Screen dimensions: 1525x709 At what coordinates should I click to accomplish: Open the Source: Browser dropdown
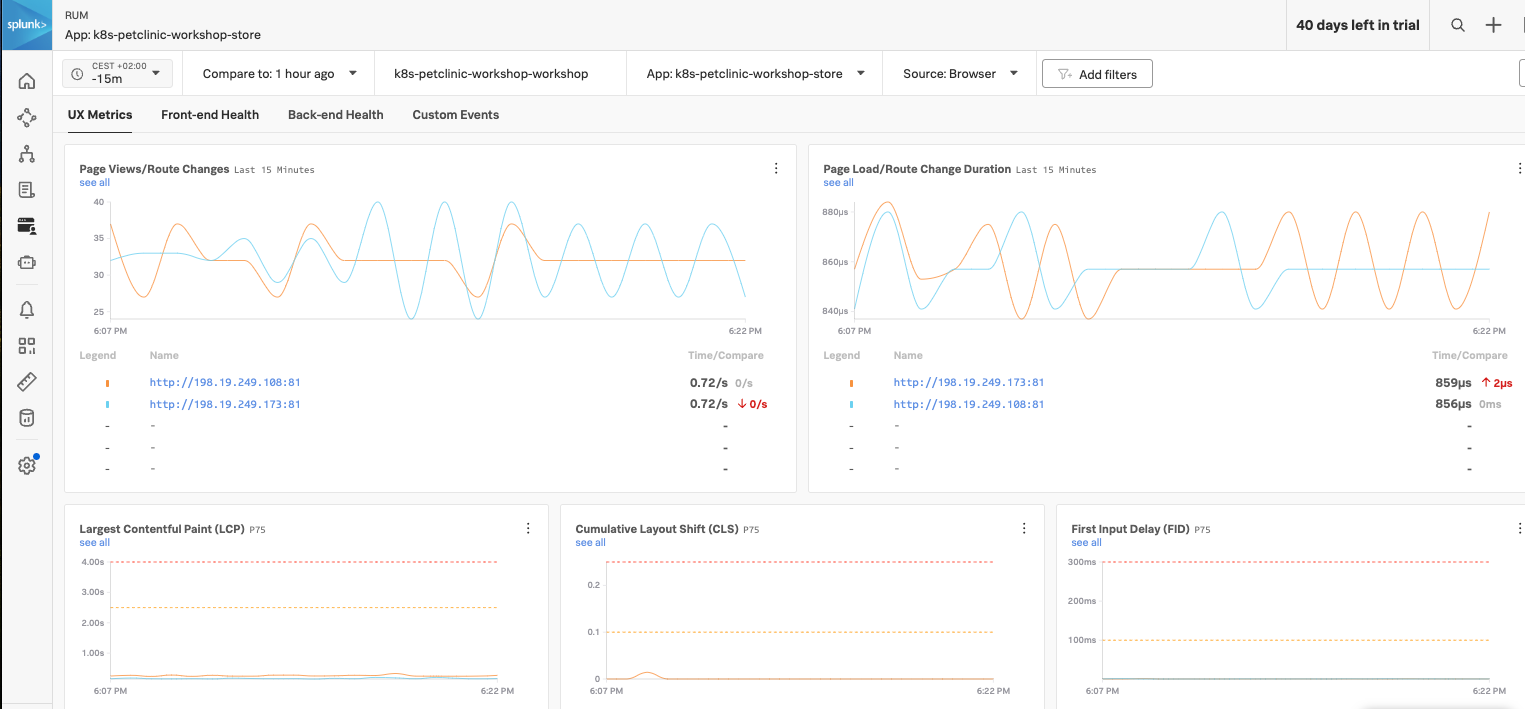tap(960, 74)
